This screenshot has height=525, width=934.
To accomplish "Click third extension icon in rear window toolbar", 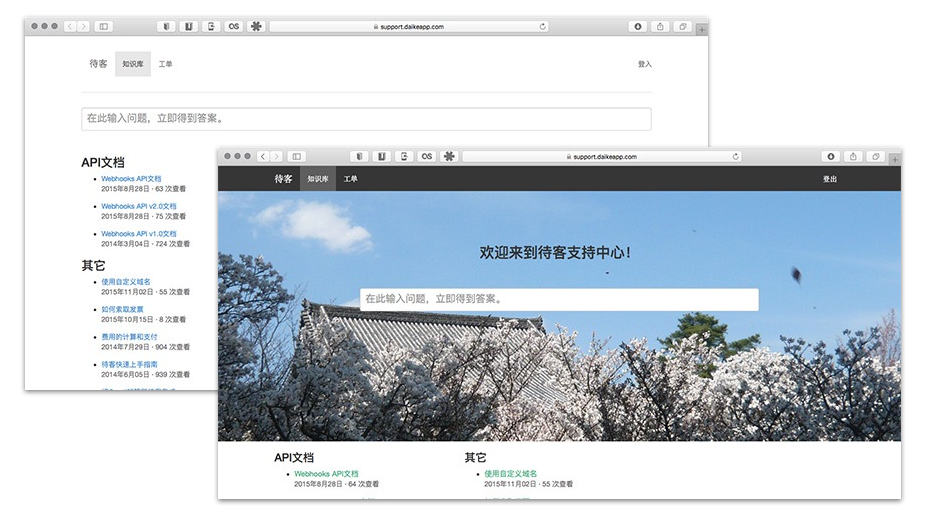I will point(211,26).
